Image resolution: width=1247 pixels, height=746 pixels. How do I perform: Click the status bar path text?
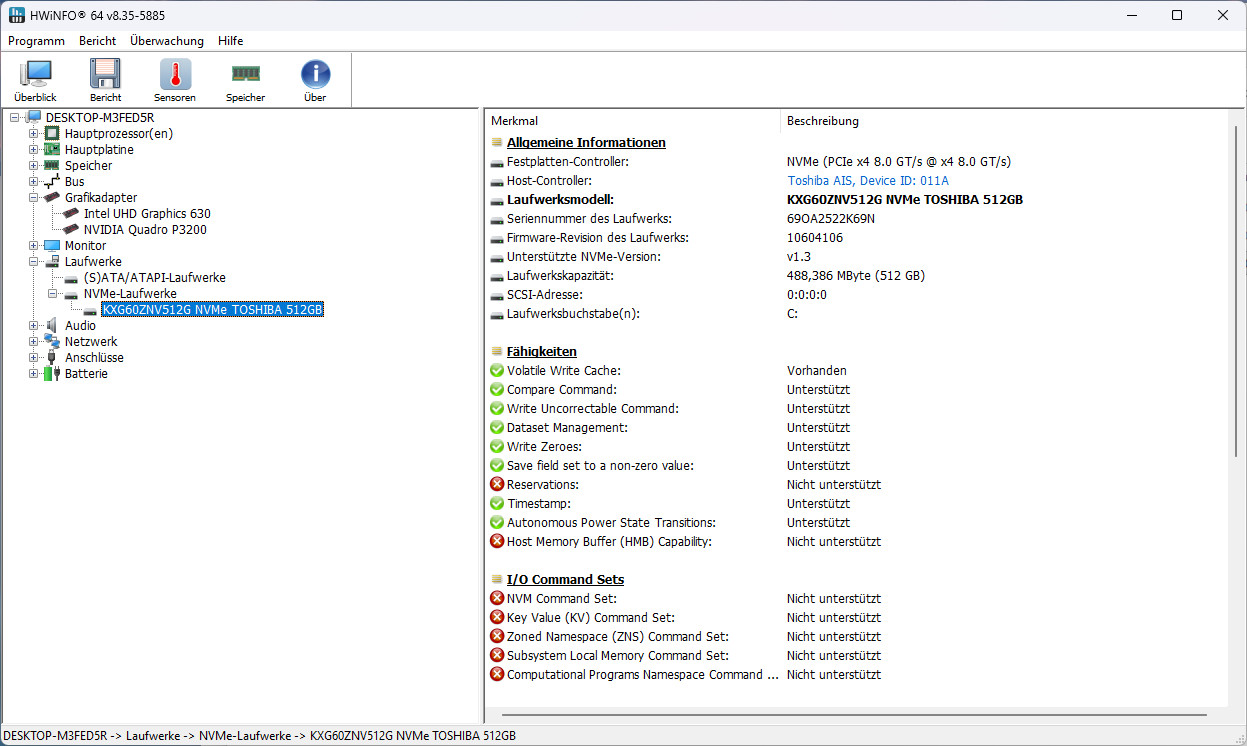click(x=260, y=736)
